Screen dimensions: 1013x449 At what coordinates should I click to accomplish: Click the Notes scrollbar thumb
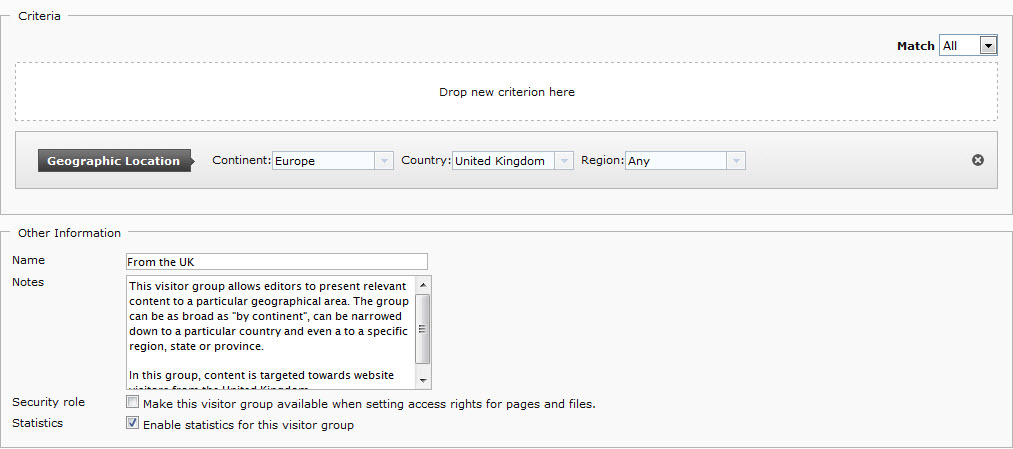(423, 328)
